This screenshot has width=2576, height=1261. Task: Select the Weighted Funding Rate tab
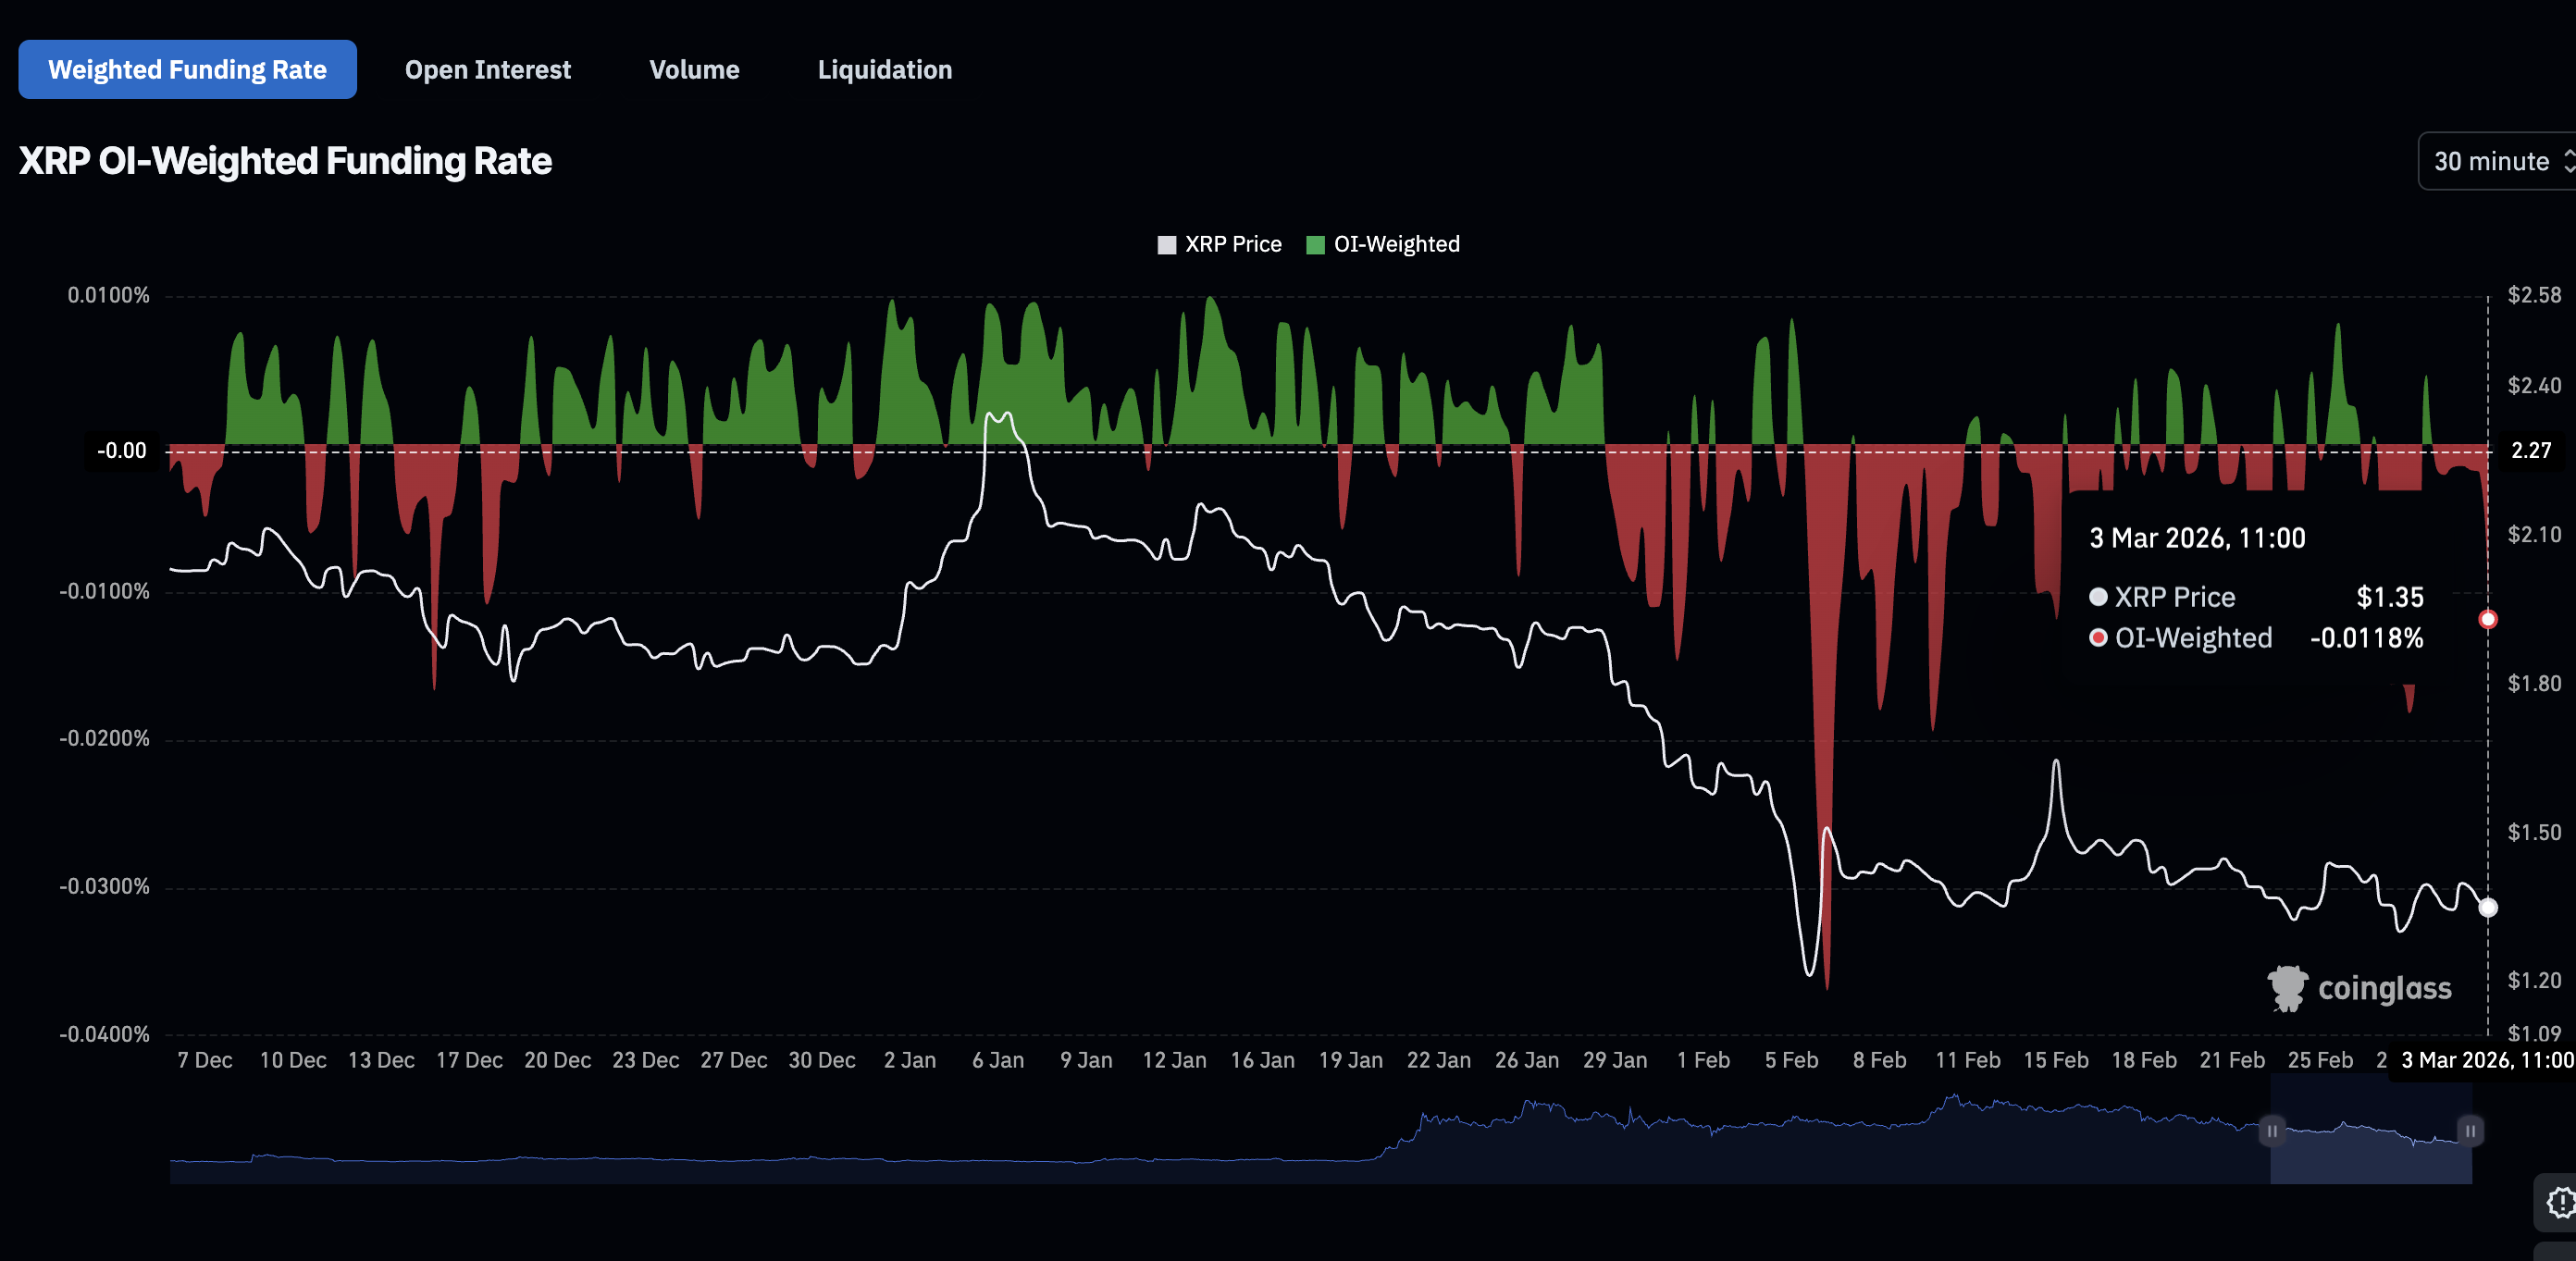(x=187, y=70)
